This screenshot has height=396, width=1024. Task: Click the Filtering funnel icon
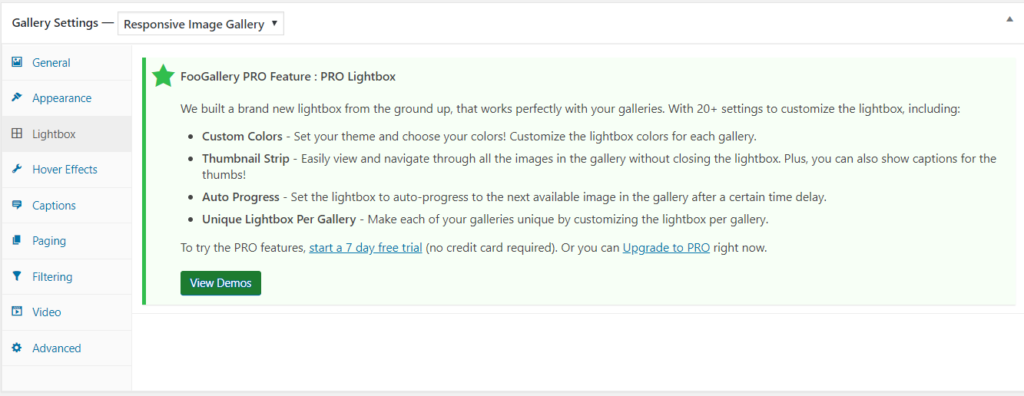(x=17, y=276)
